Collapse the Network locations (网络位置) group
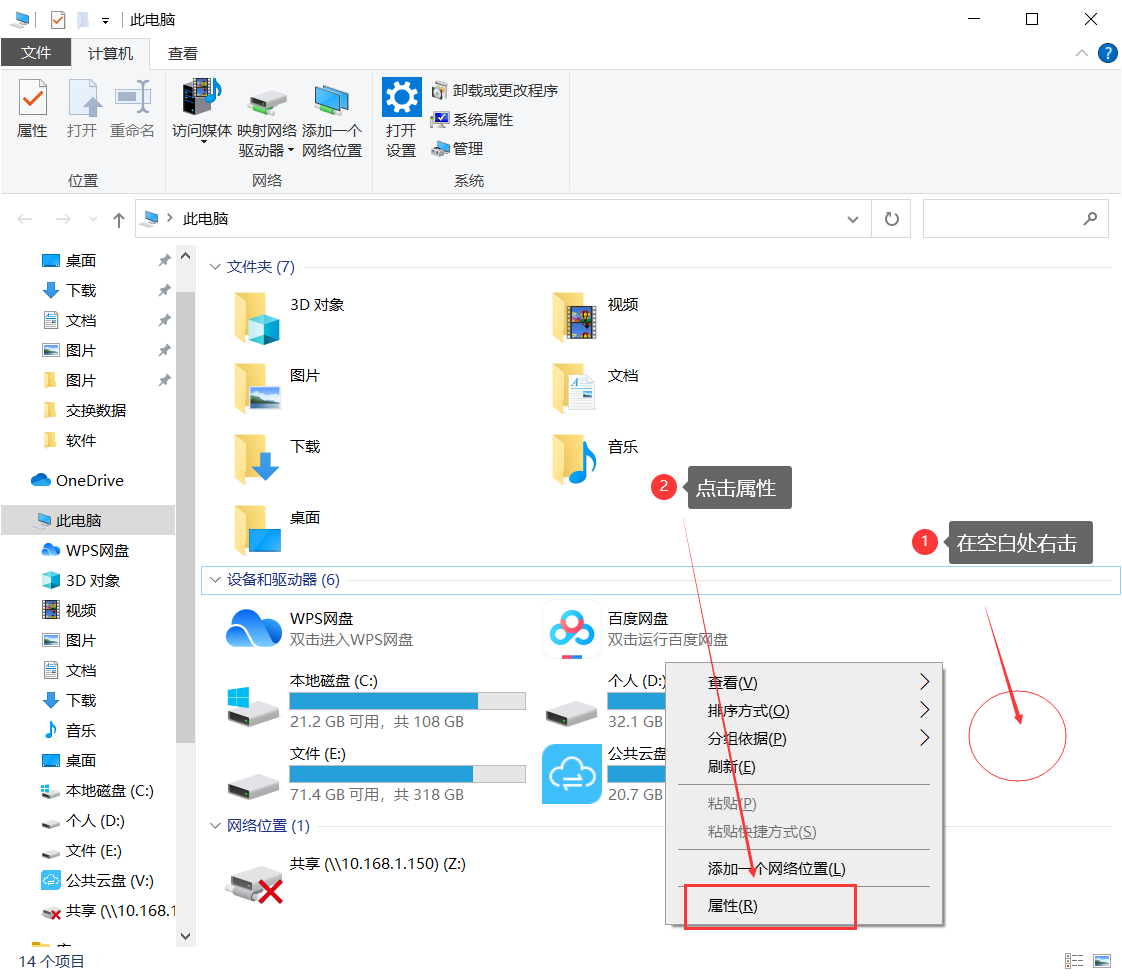 click(215, 826)
